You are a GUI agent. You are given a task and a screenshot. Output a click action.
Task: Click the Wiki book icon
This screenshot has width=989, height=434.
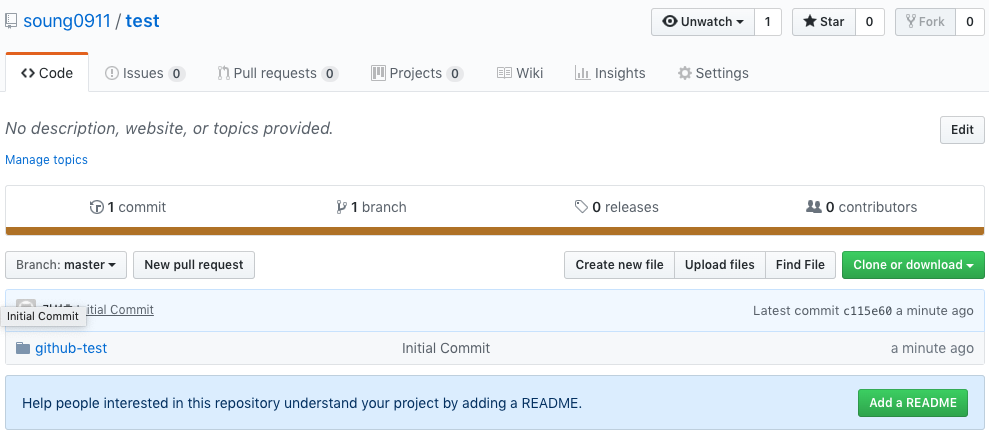pos(504,73)
